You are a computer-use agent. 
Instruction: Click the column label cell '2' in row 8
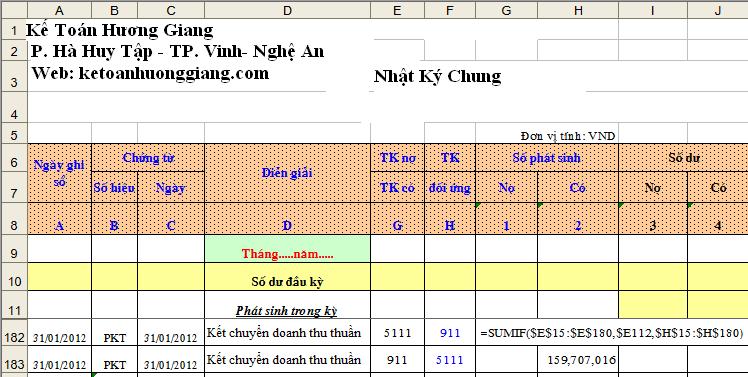(x=578, y=219)
